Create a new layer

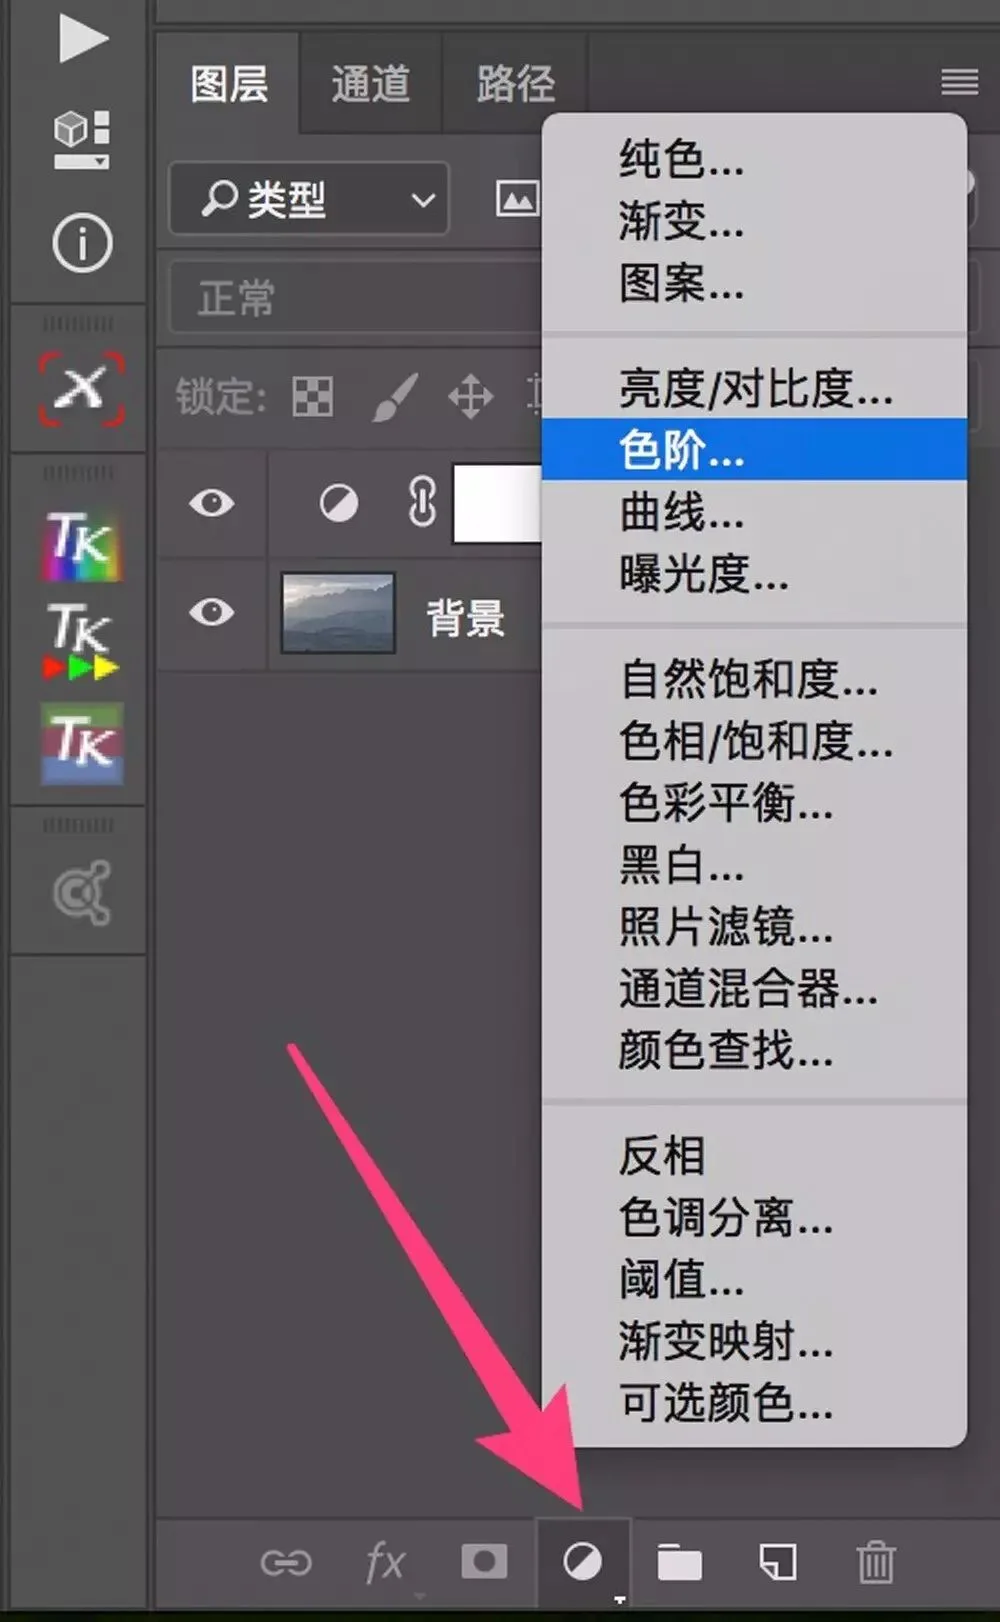click(777, 1562)
